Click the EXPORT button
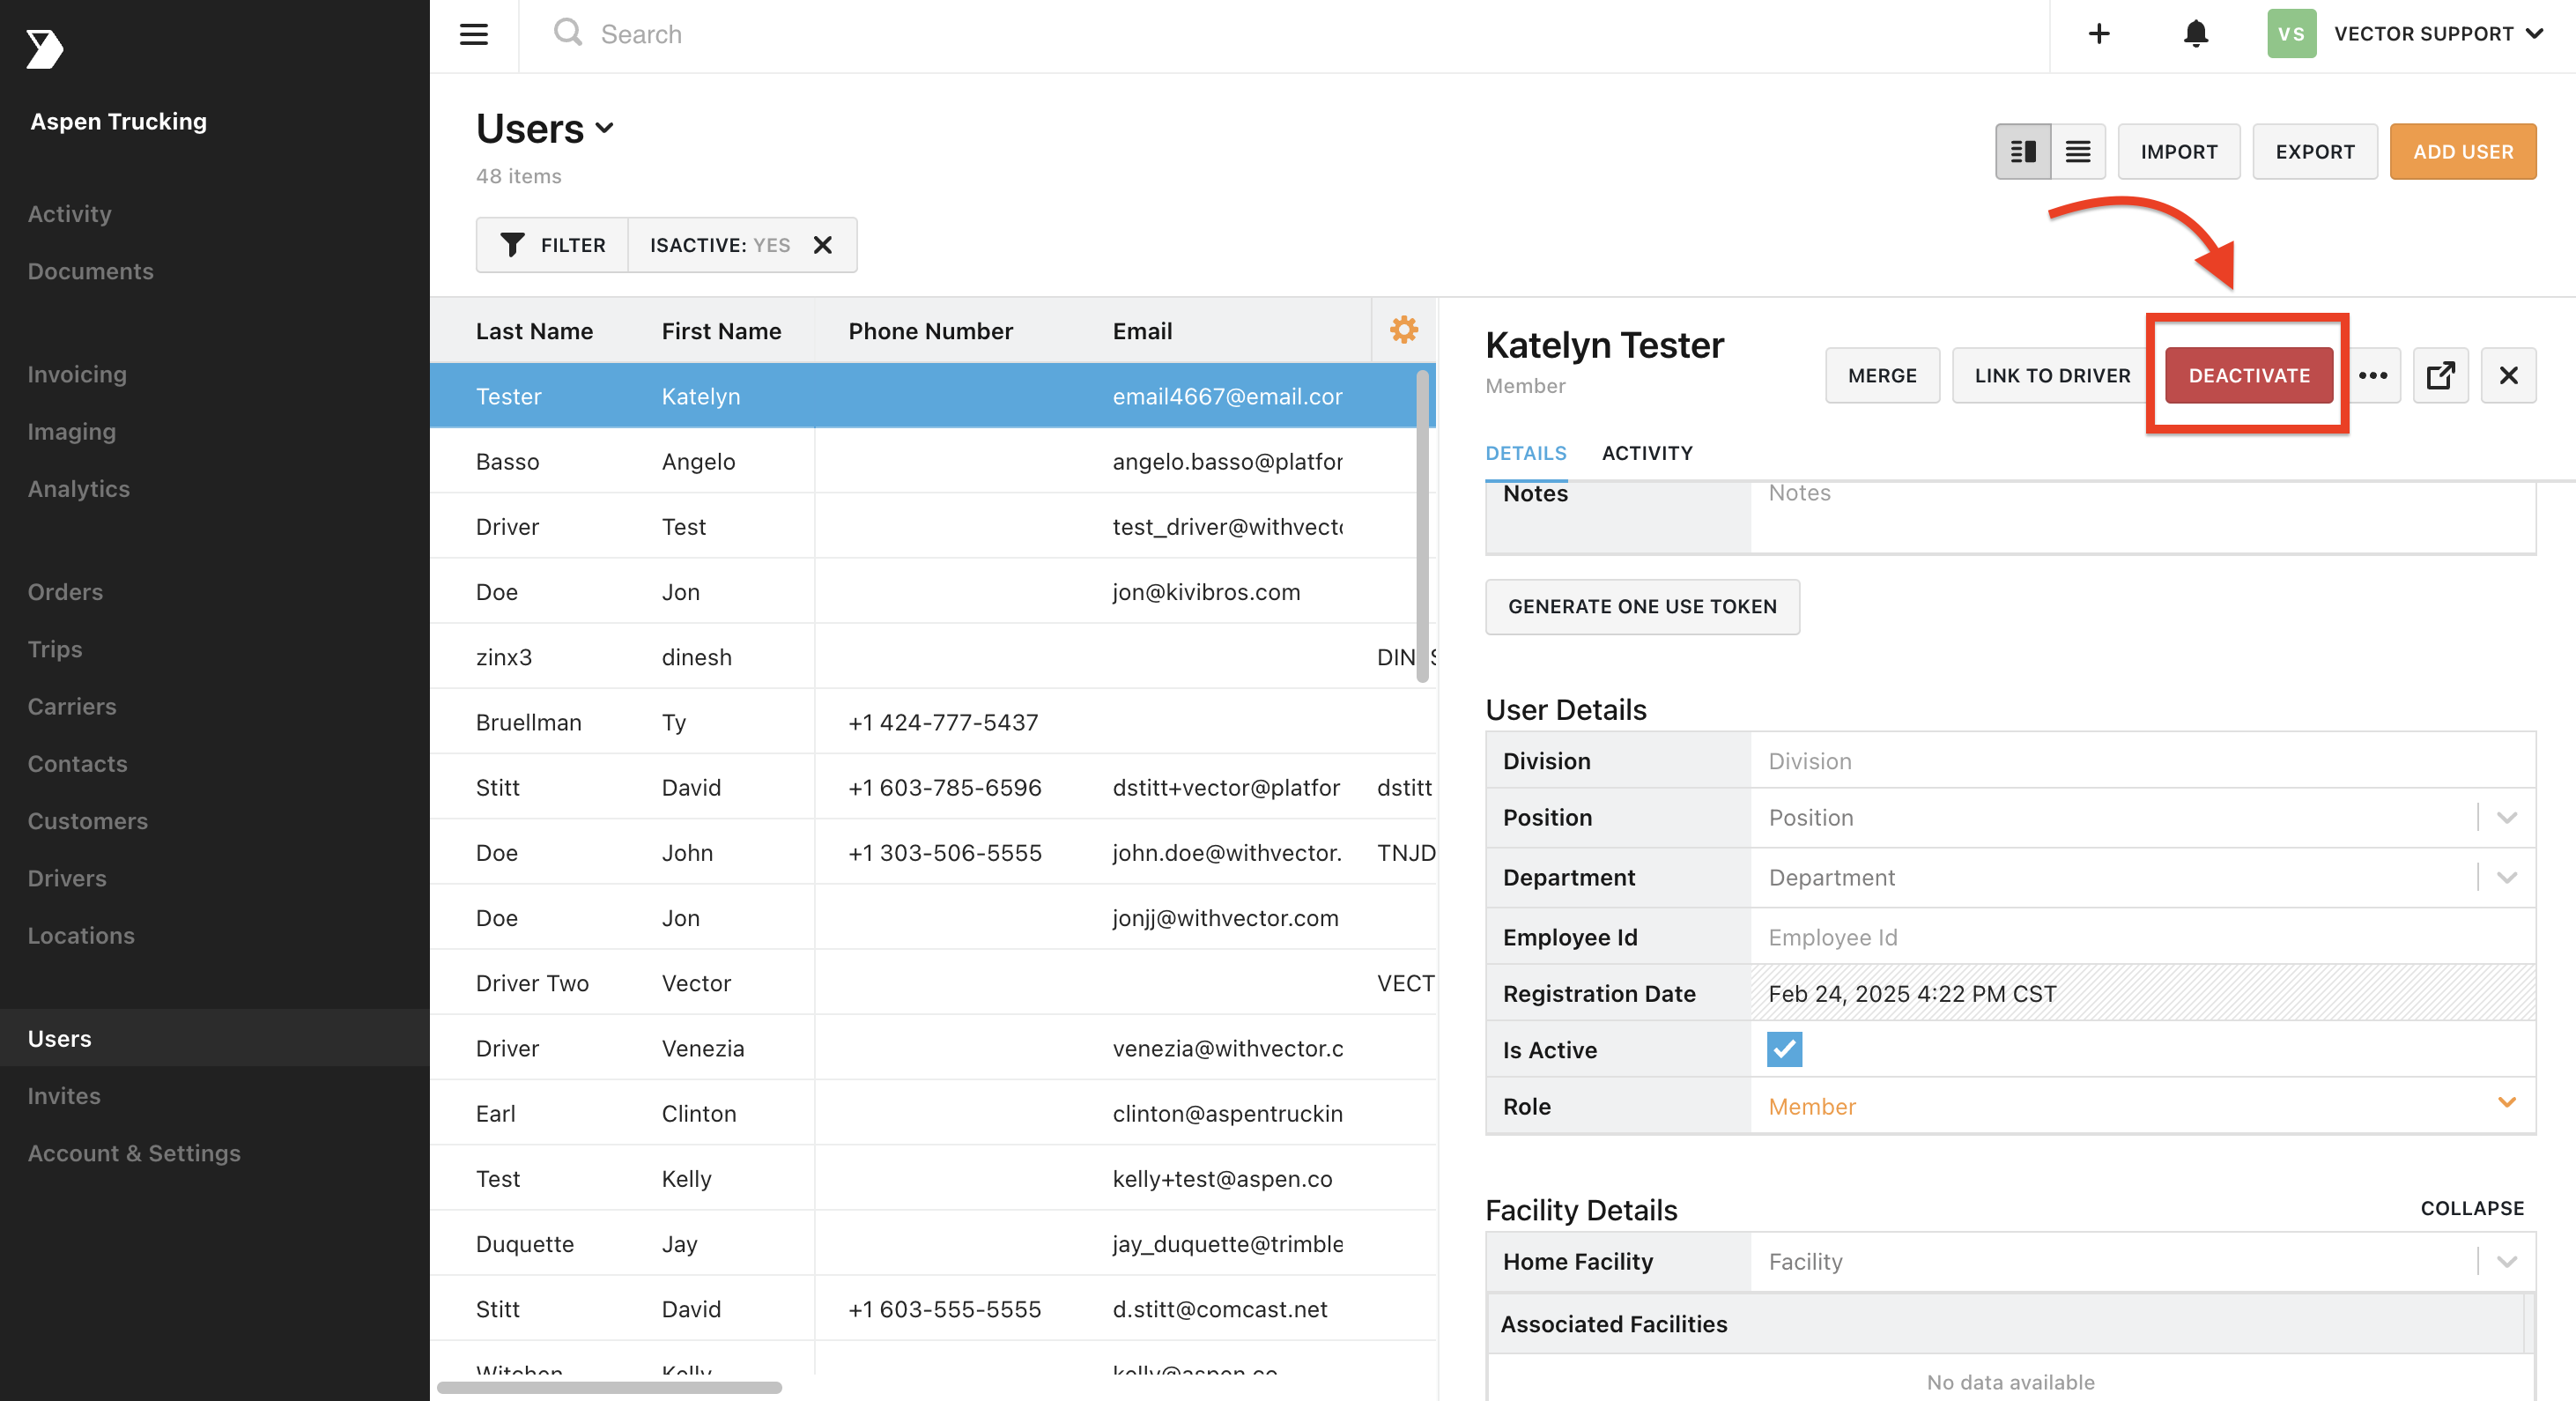Image resolution: width=2576 pixels, height=1401 pixels. [2315, 152]
